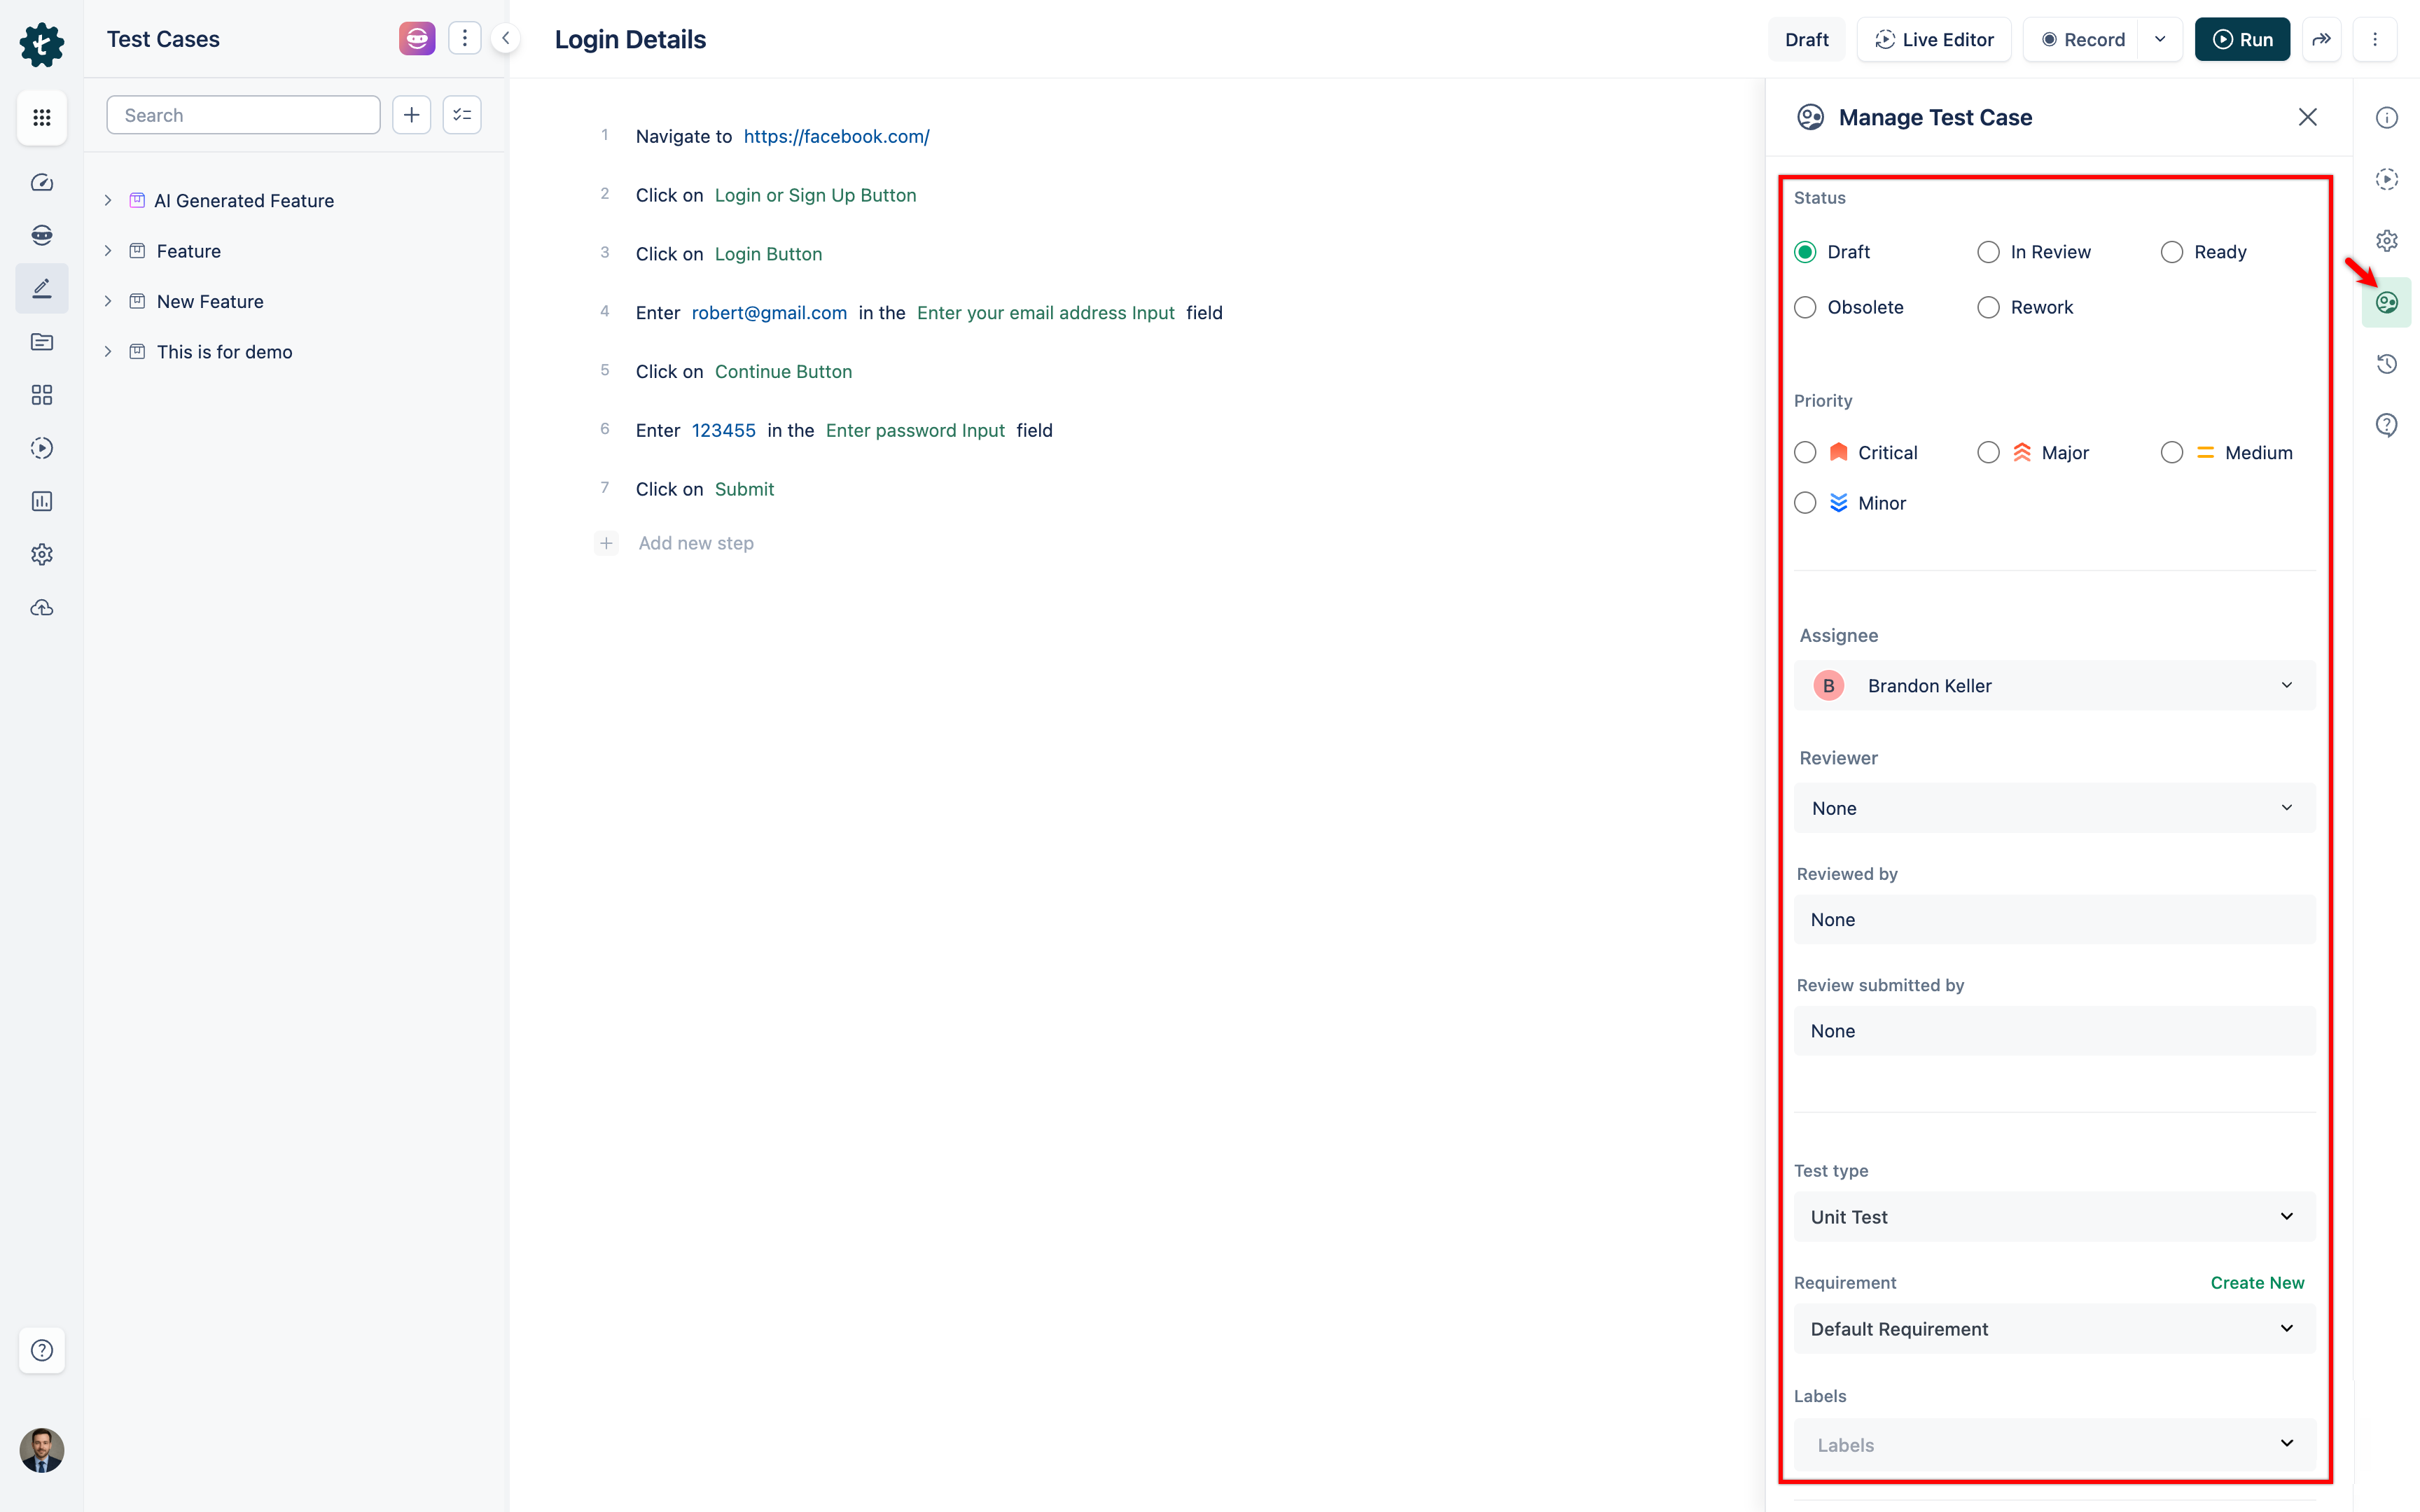The width and height of the screenshot is (2420, 1512).
Task: Open the info panel icon on right edge
Action: coord(2388,117)
